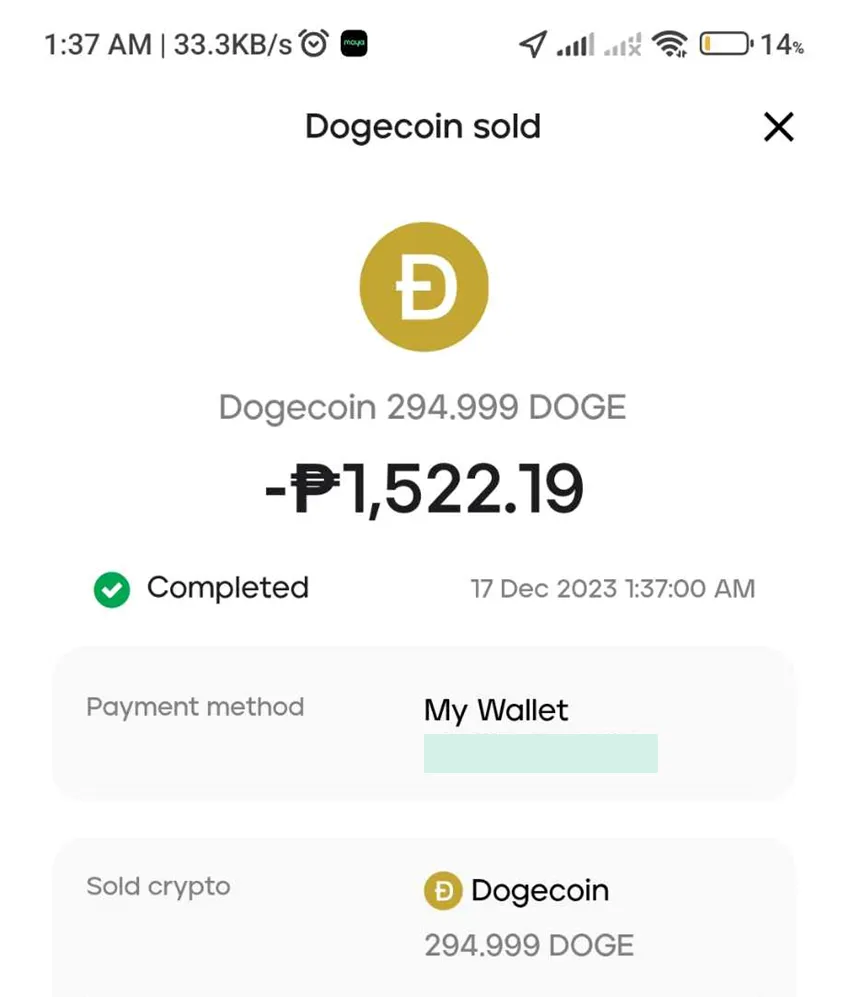Screen dimensions: 848x997
Task: Tap the green Completed checkmark icon
Action: (x=112, y=589)
